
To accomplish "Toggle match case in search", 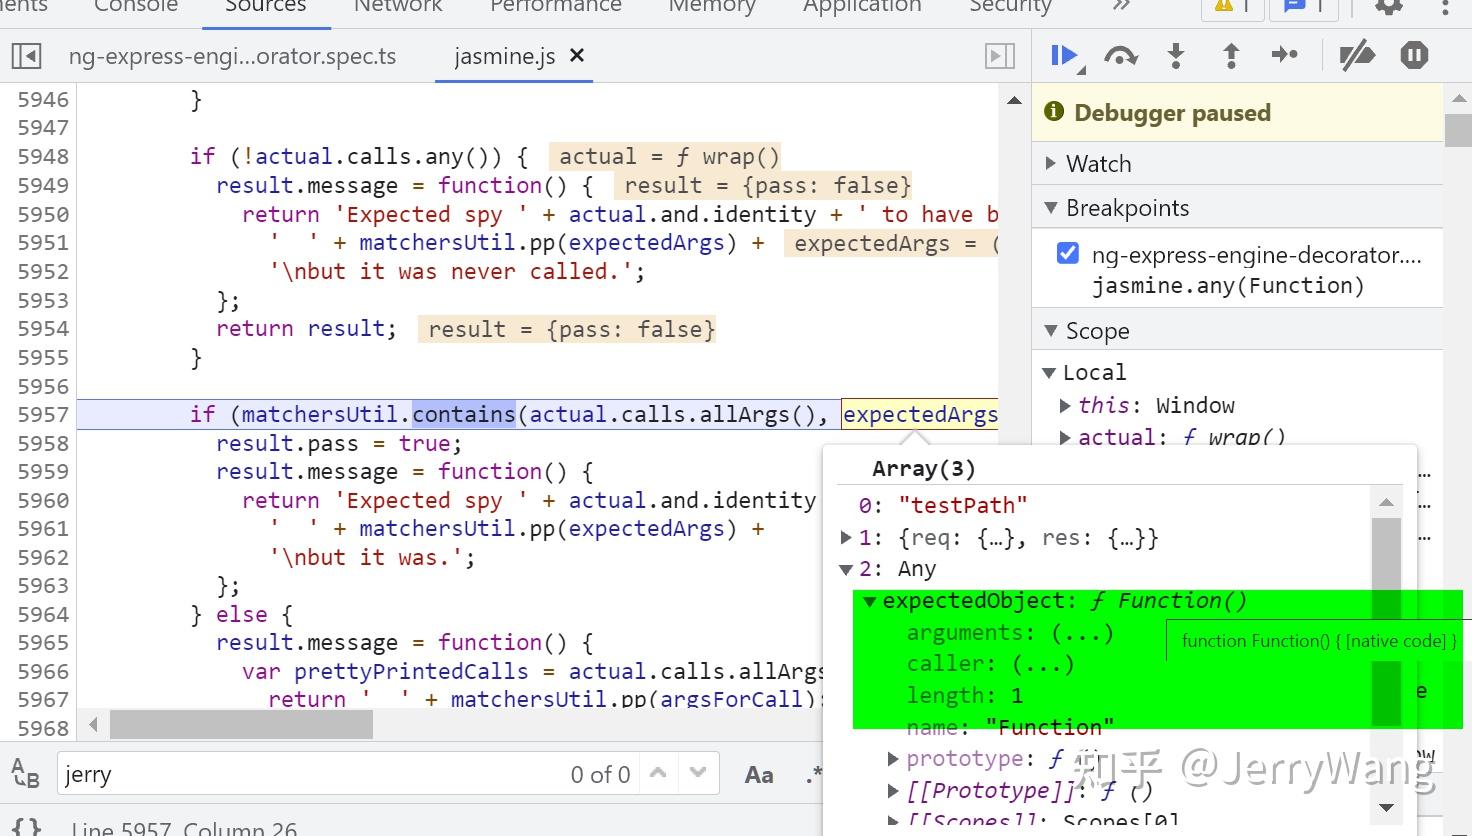I will (x=759, y=775).
